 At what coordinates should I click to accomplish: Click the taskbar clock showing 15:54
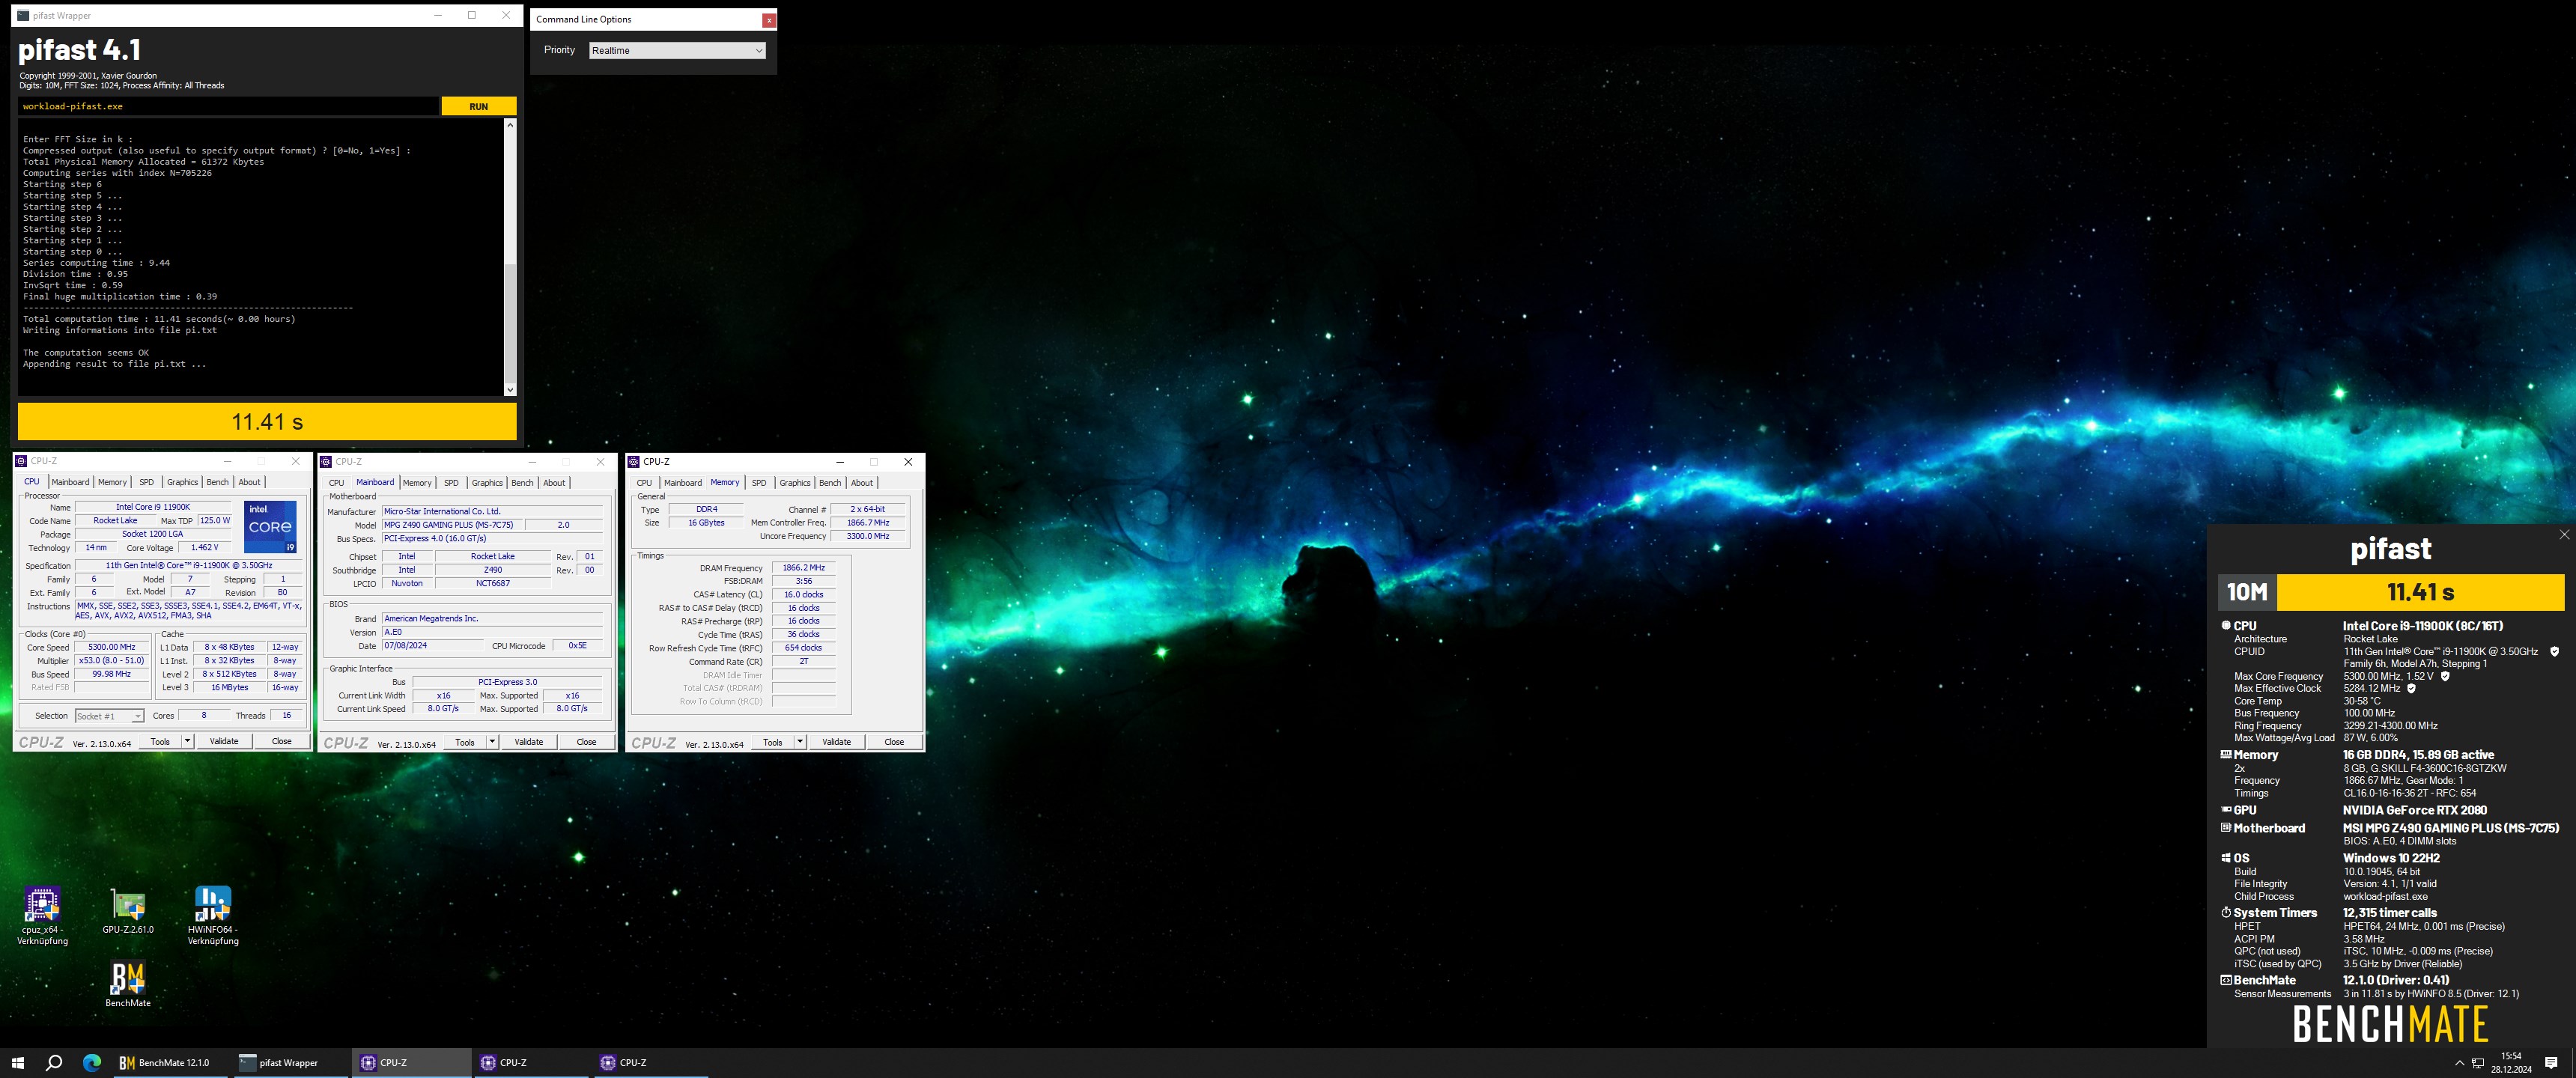pos(2510,1063)
